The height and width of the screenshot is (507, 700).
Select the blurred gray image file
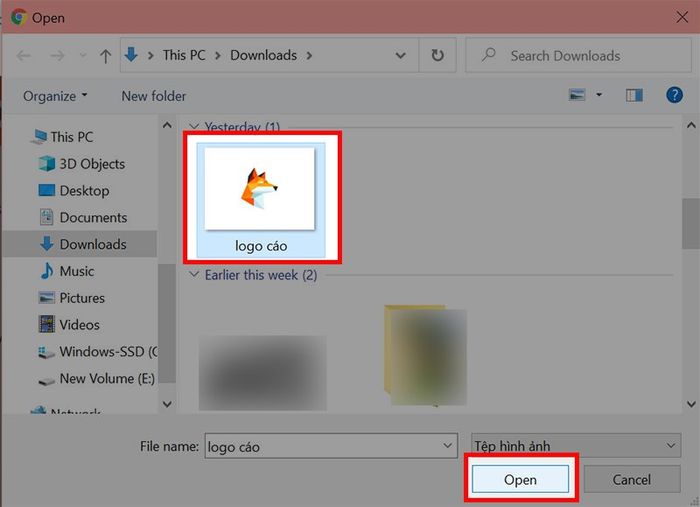point(262,373)
